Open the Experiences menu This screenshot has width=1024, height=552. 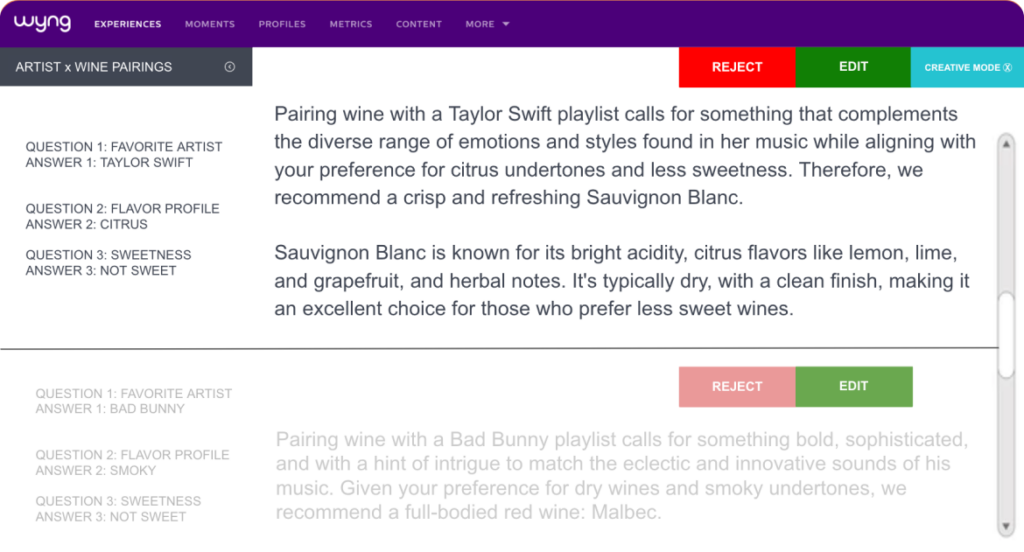[127, 24]
